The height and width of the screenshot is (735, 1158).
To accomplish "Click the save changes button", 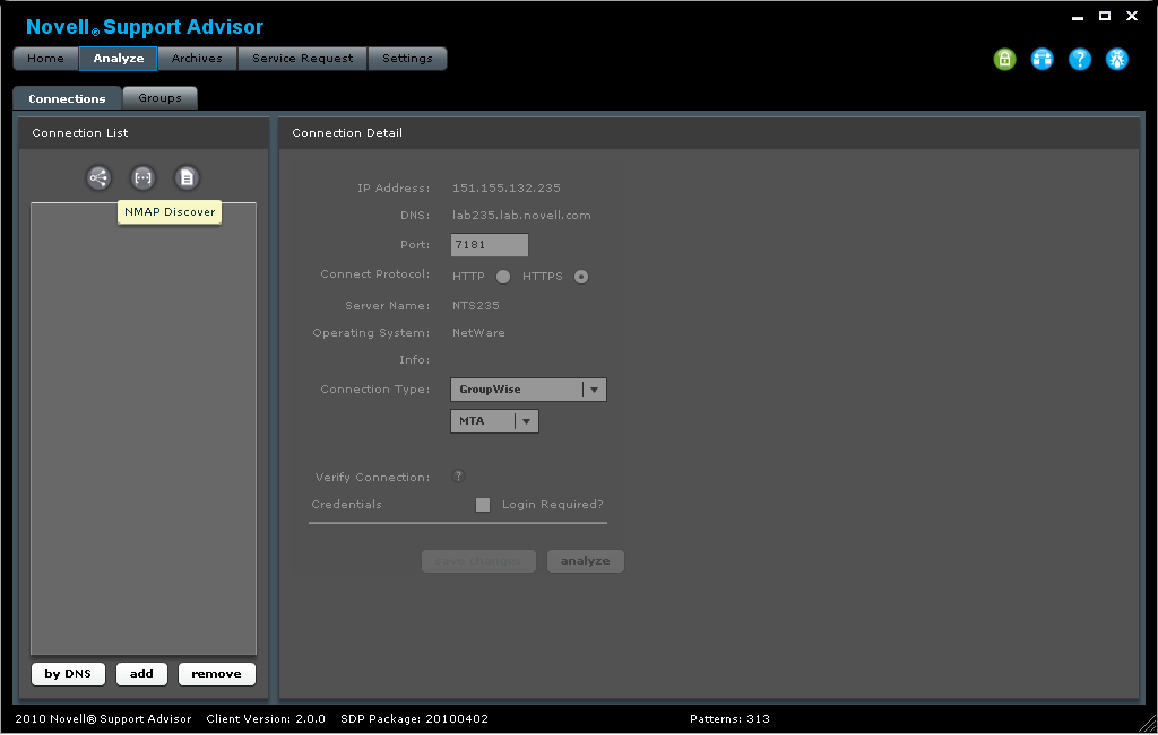I will tap(479, 561).
